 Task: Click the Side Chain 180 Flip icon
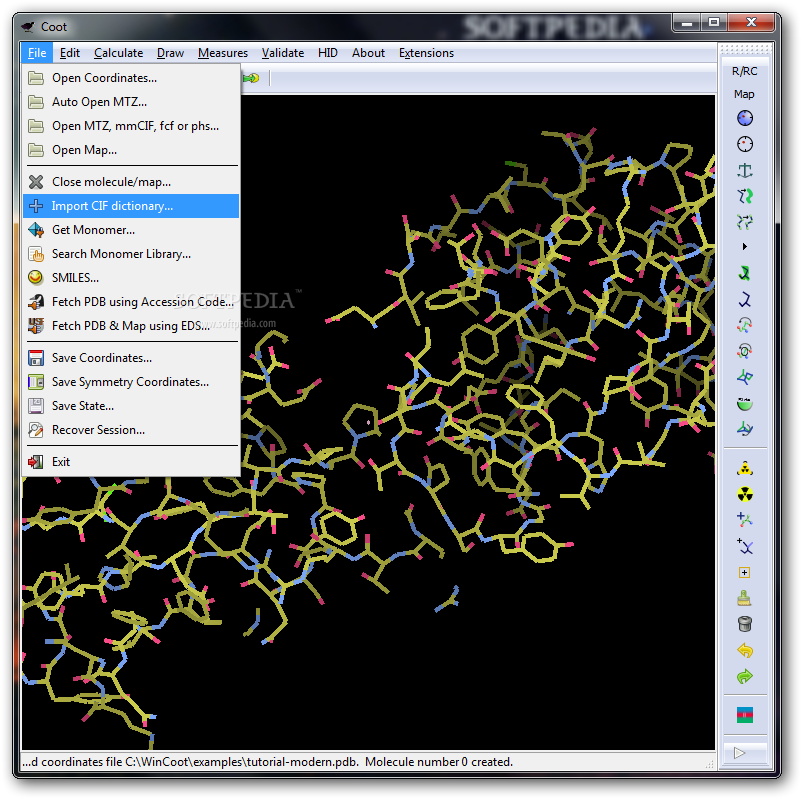pyautogui.click(x=745, y=403)
